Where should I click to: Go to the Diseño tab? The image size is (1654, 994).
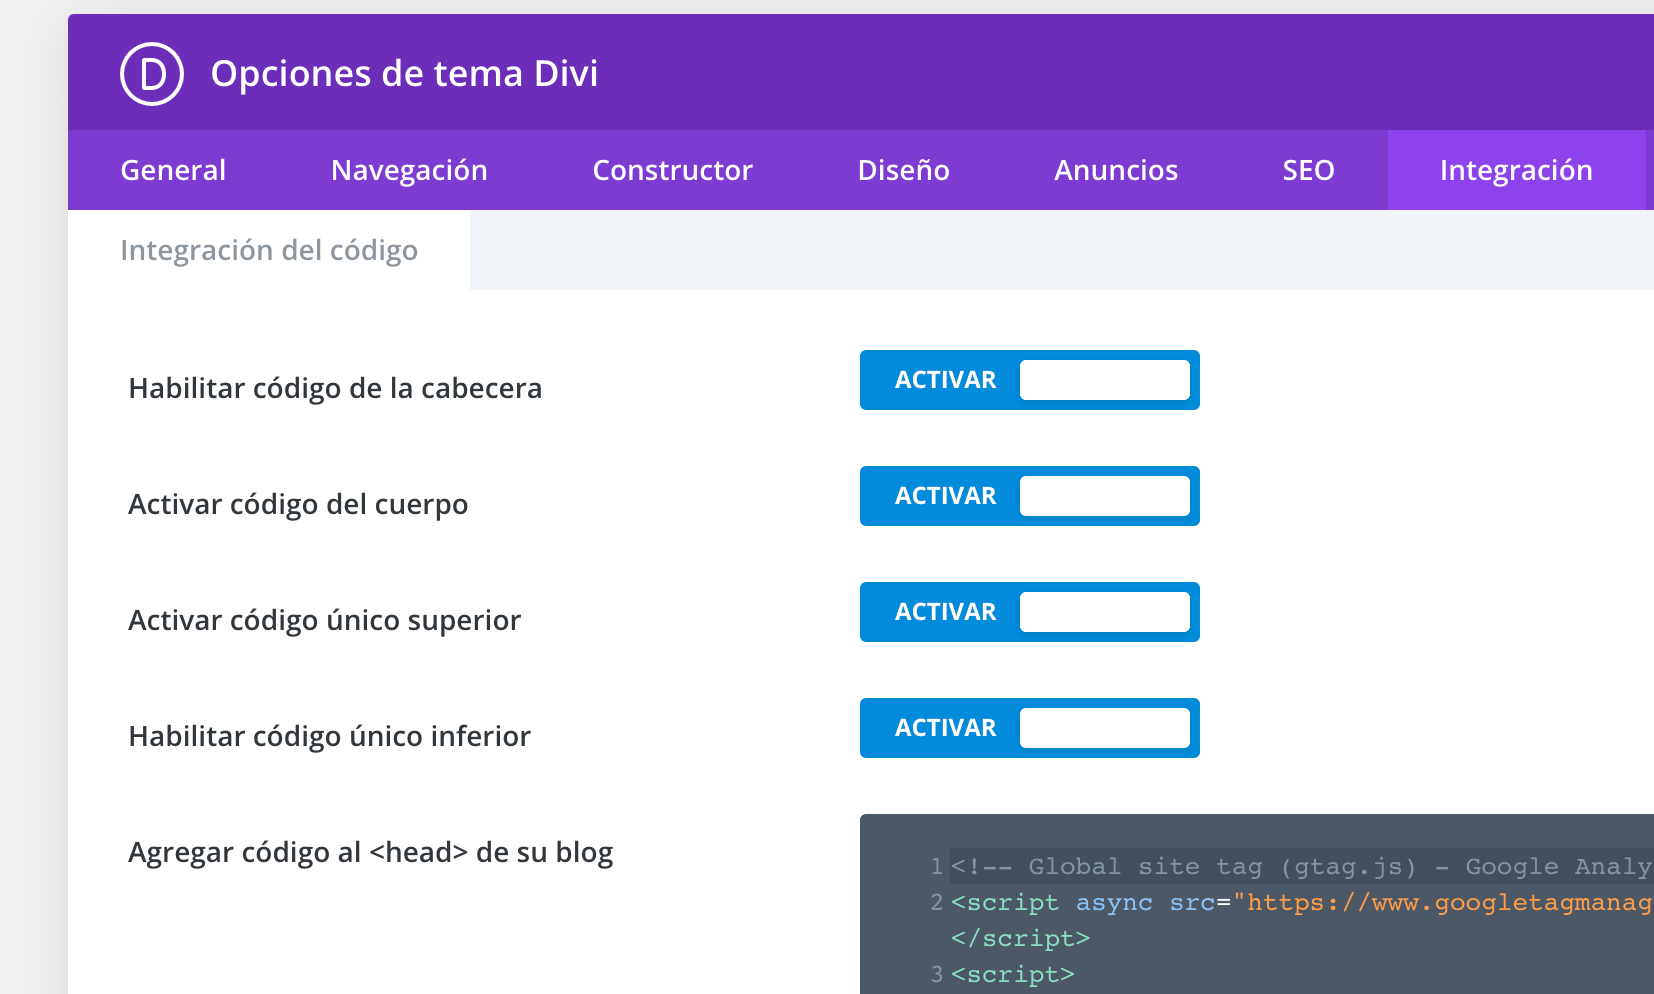[903, 170]
